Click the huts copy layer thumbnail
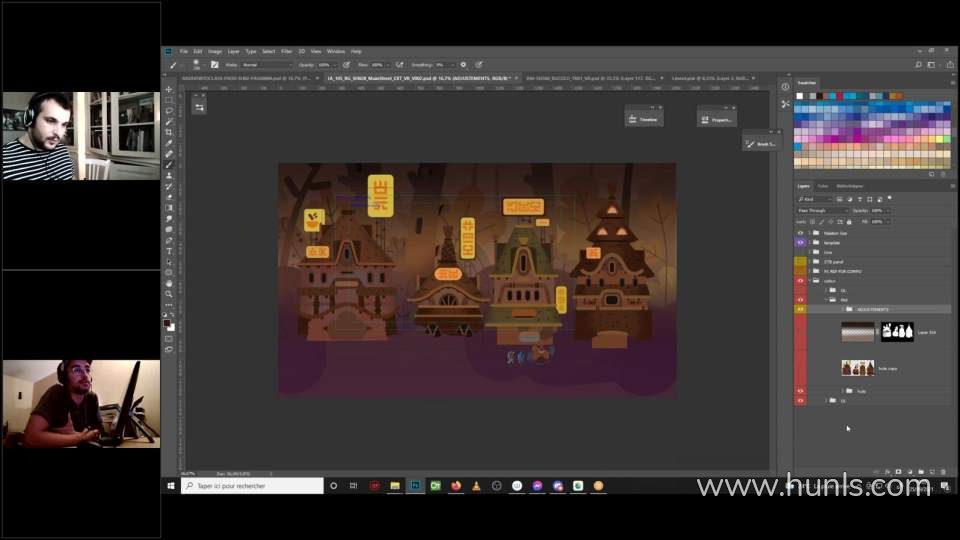The height and width of the screenshot is (540, 960). (858, 368)
